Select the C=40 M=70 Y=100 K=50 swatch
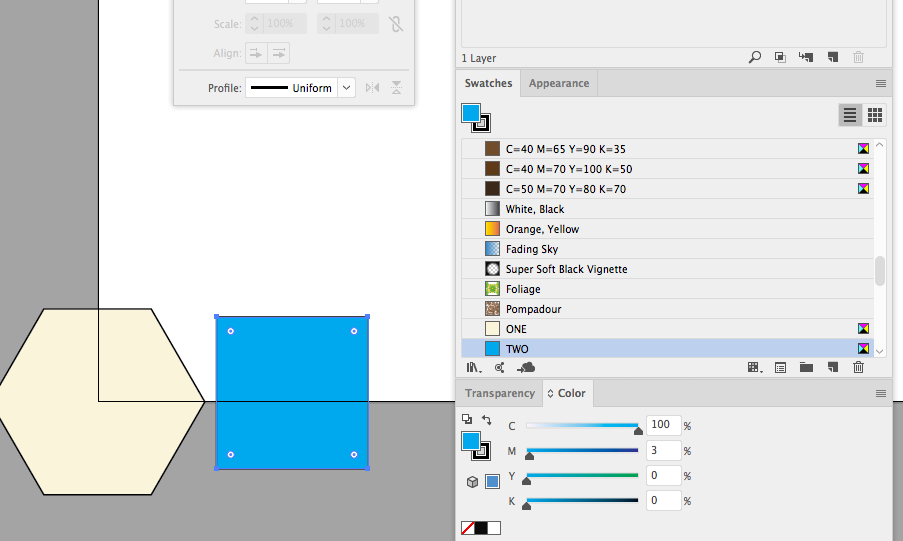903x541 pixels. coord(668,169)
